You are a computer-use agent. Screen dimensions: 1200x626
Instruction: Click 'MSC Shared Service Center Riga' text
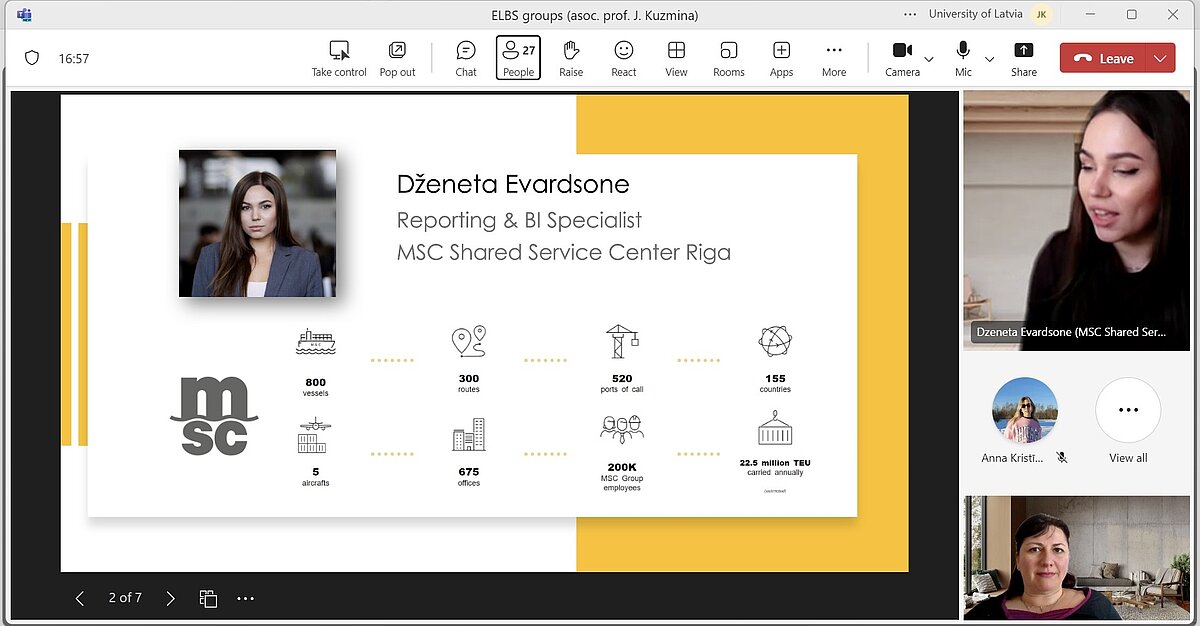(x=564, y=252)
